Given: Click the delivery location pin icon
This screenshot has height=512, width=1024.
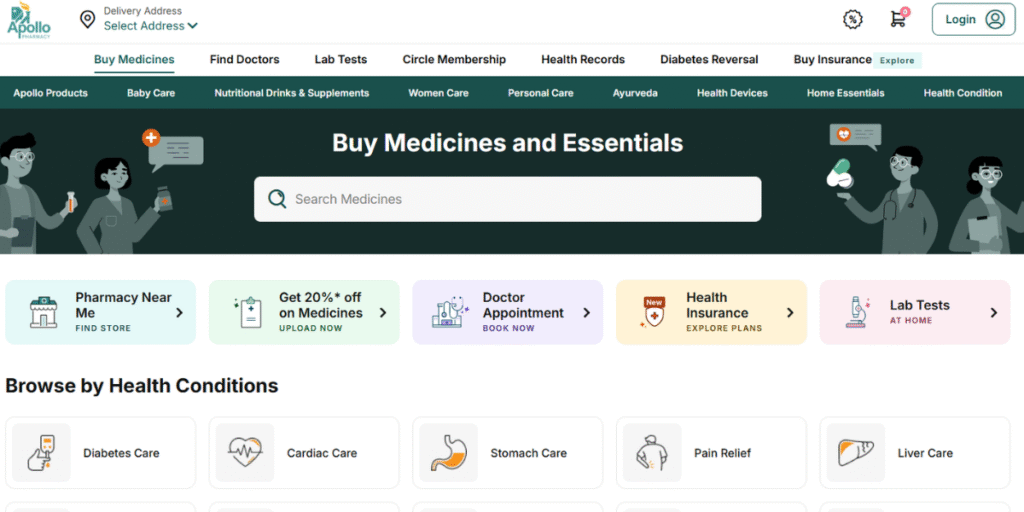Looking at the screenshot, I should pyautogui.click(x=87, y=20).
